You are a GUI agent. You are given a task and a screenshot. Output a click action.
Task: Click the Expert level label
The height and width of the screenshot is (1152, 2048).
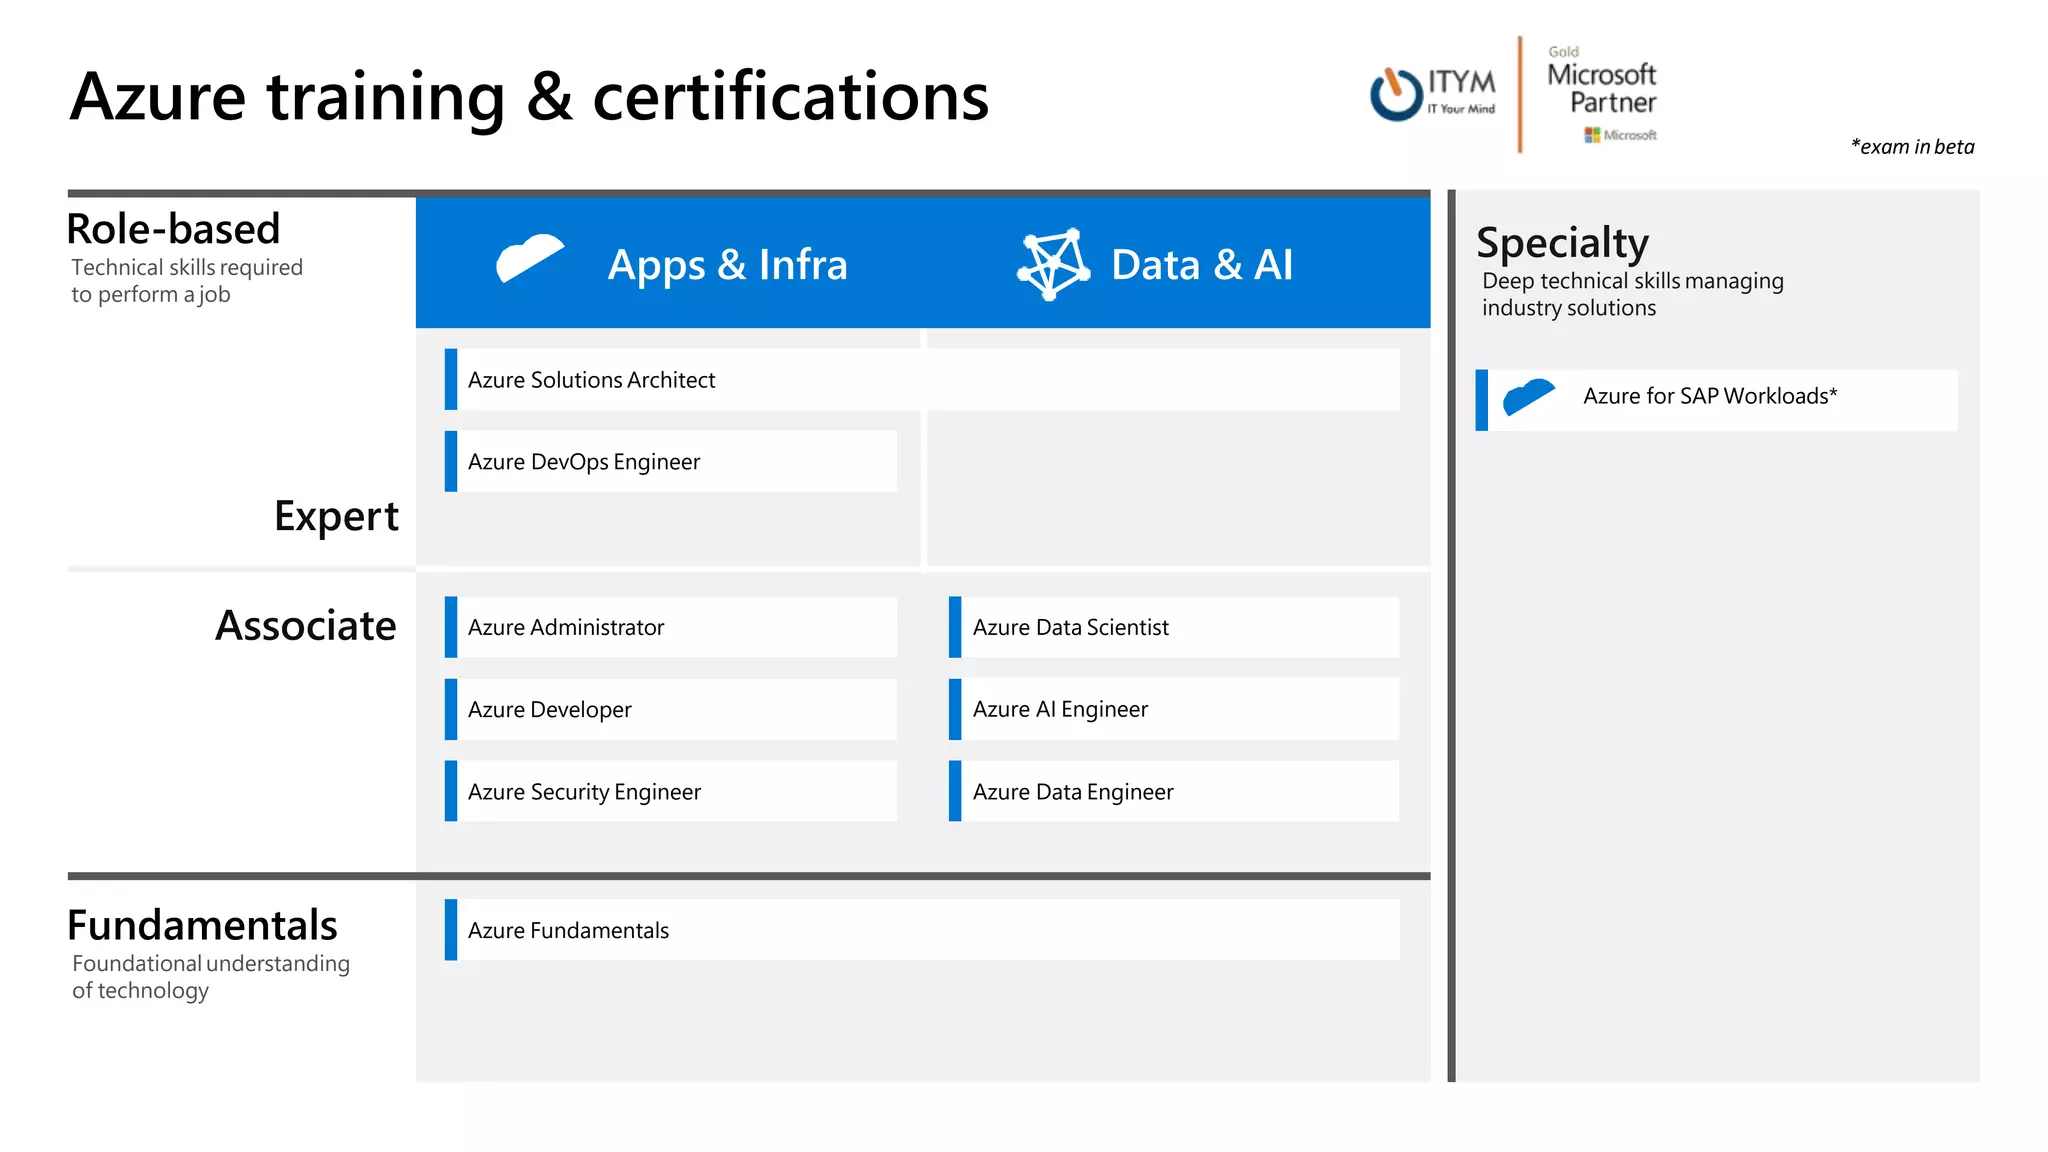[336, 517]
